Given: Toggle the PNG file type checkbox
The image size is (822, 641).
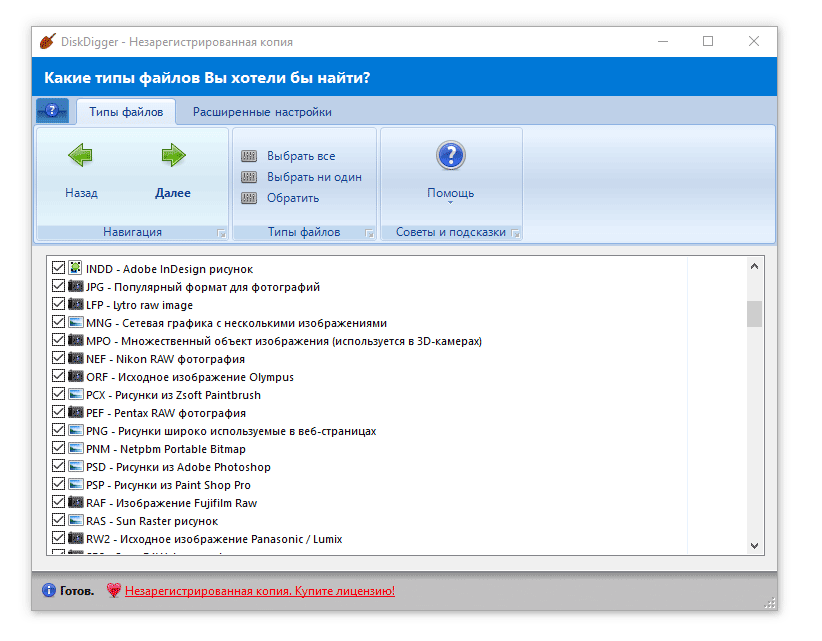Looking at the screenshot, I should click(x=58, y=431).
